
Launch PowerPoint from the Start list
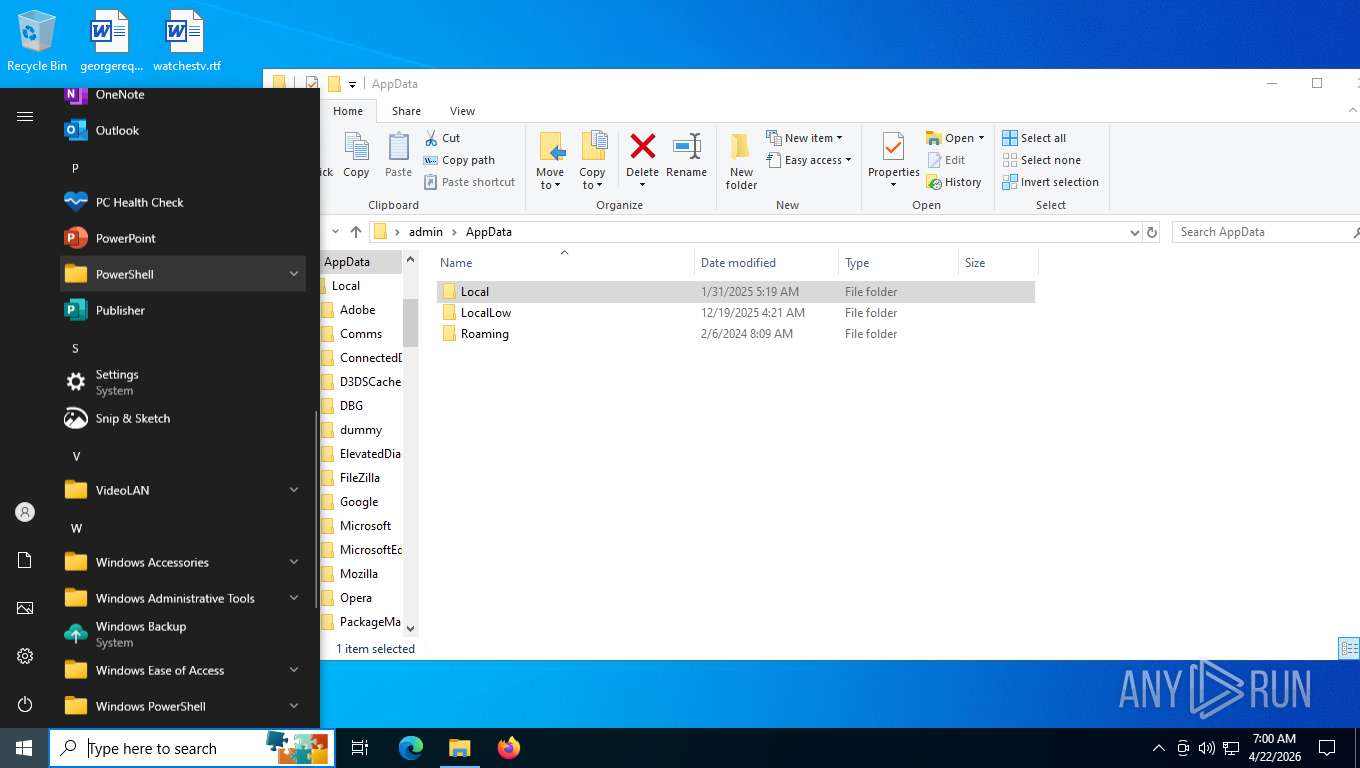point(183,238)
